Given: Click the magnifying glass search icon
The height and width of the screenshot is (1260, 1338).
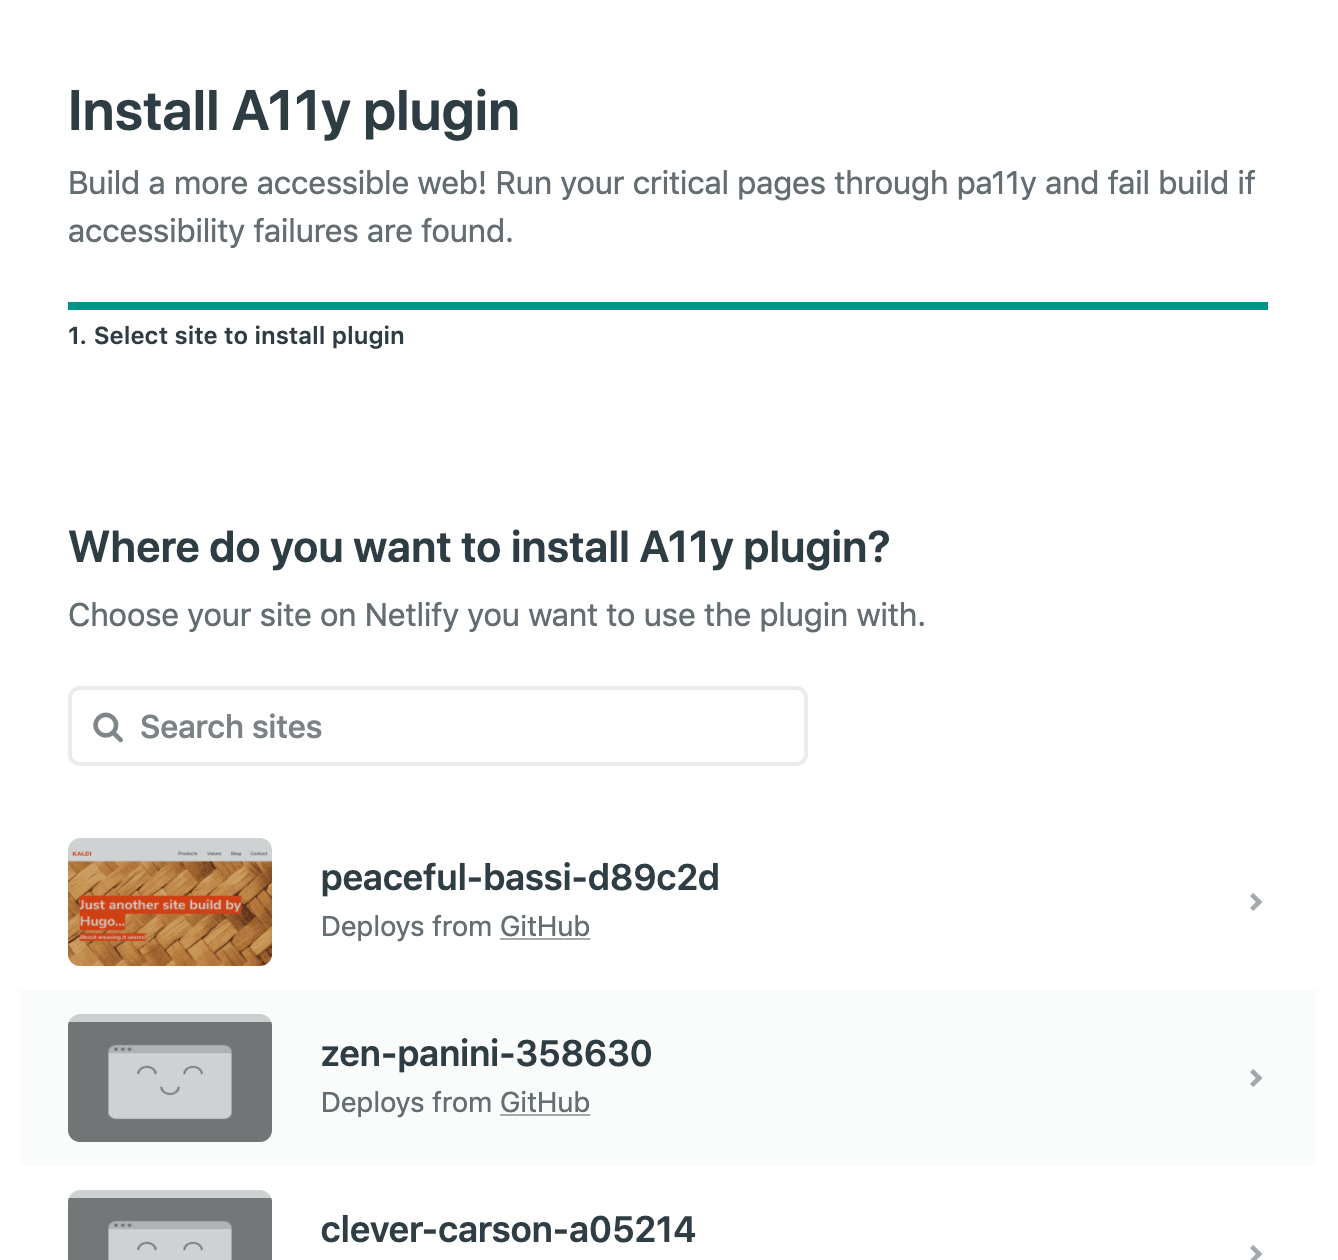Looking at the screenshot, I should 108,727.
